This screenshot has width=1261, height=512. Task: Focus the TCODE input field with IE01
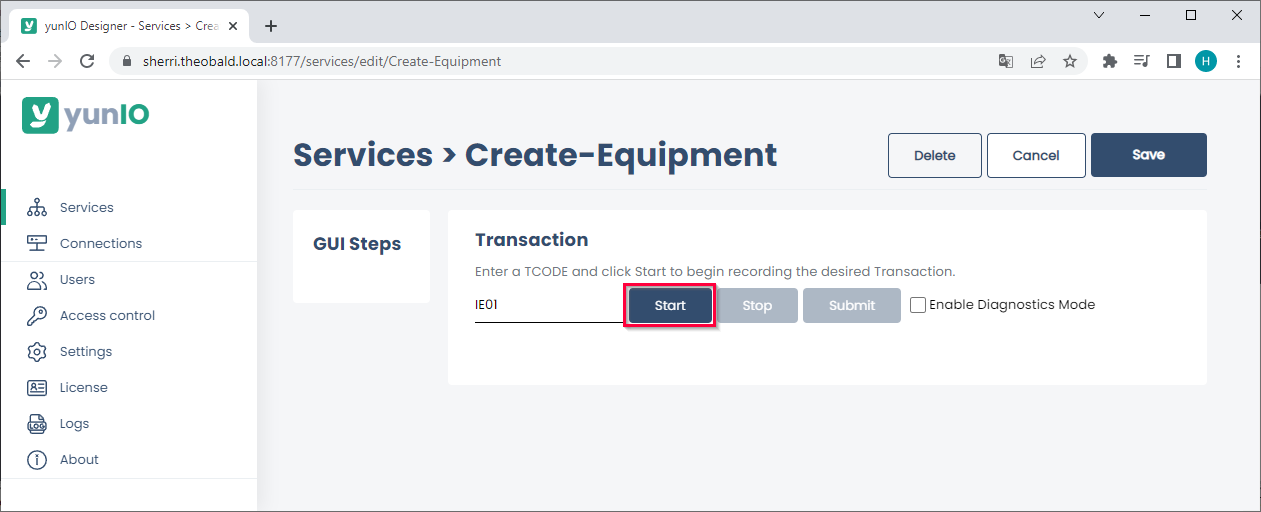[x=549, y=306]
